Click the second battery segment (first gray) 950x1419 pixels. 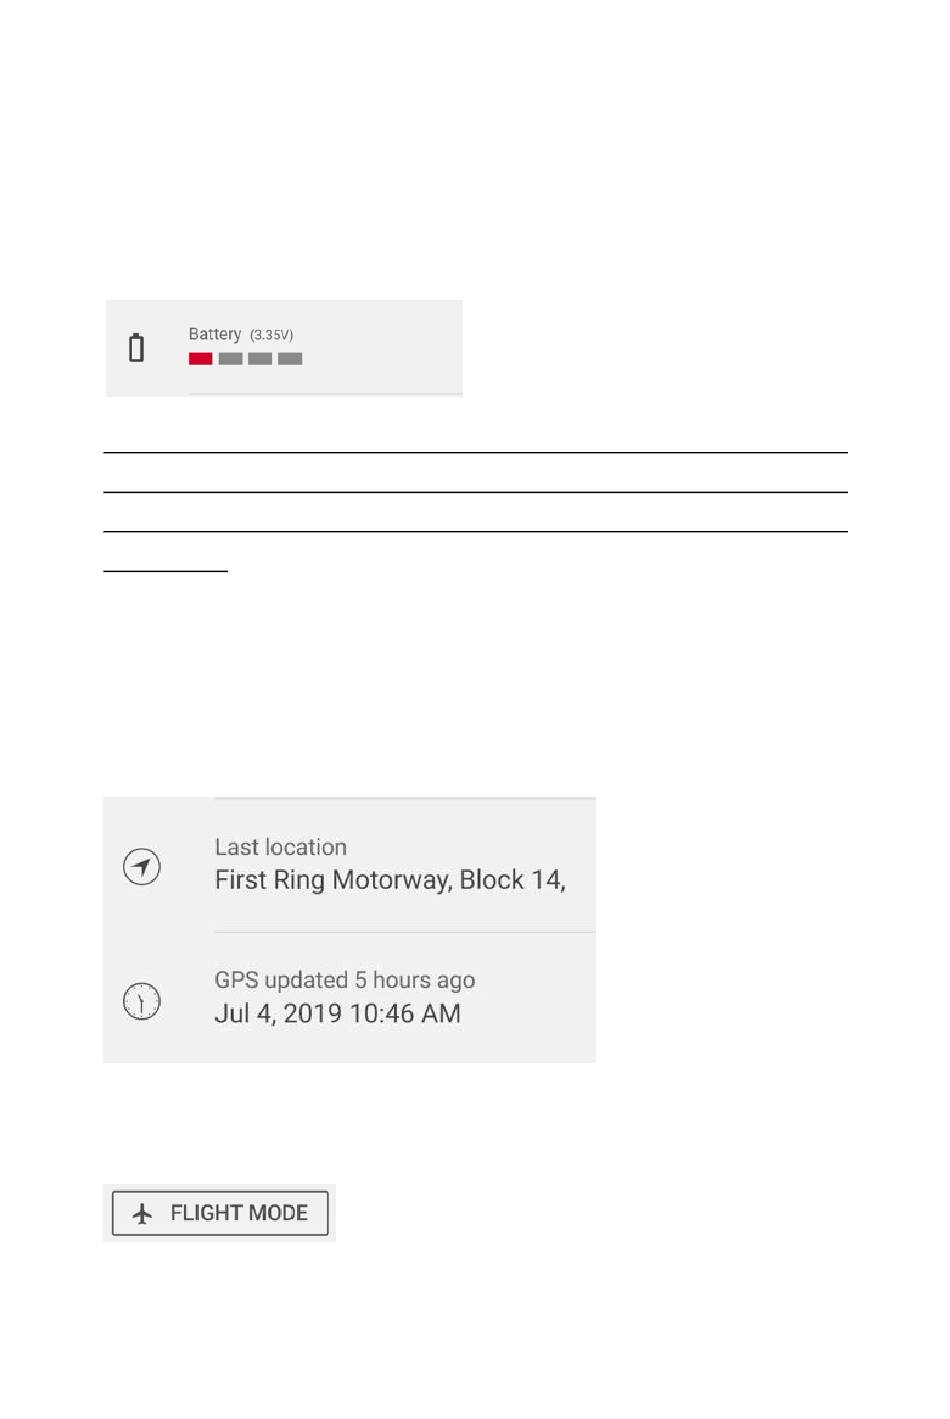230,359
